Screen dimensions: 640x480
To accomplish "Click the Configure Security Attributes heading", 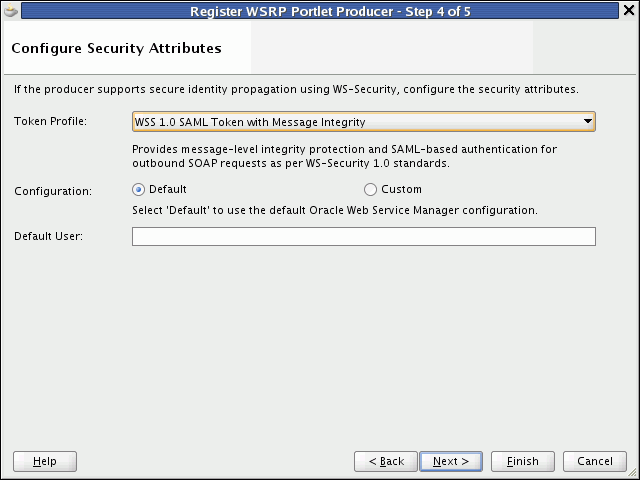I will pos(116,48).
